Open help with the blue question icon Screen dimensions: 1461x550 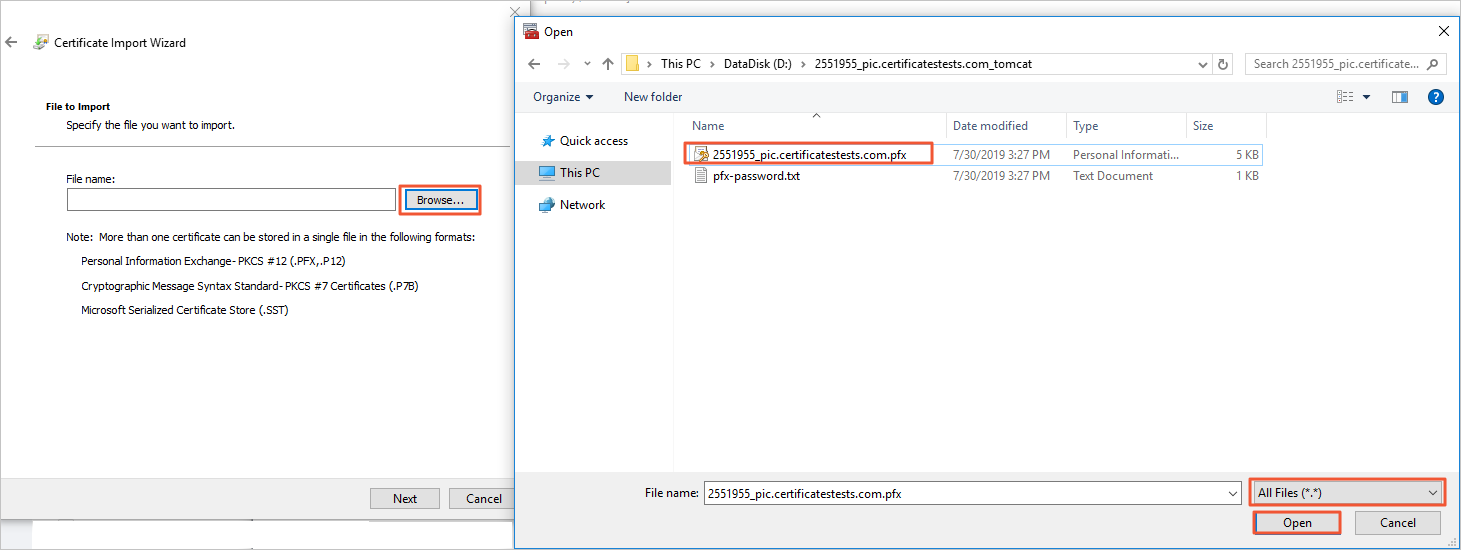(x=1436, y=97)
